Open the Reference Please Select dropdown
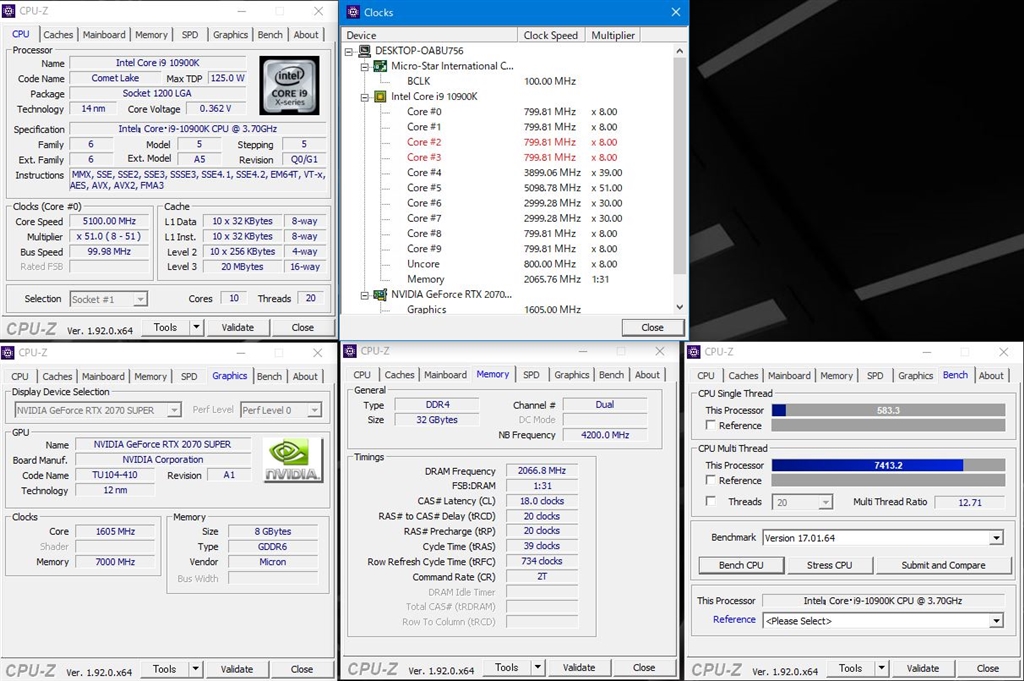This screenshot has width=1024, height=681. [x=996, y=621]
